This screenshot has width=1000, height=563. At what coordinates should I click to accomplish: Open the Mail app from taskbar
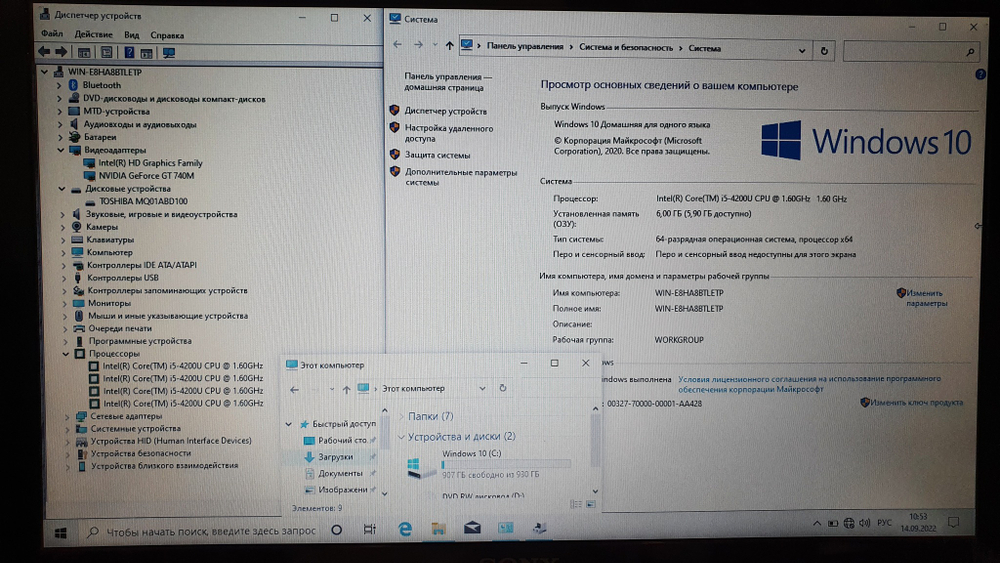[x=472, y=527]
